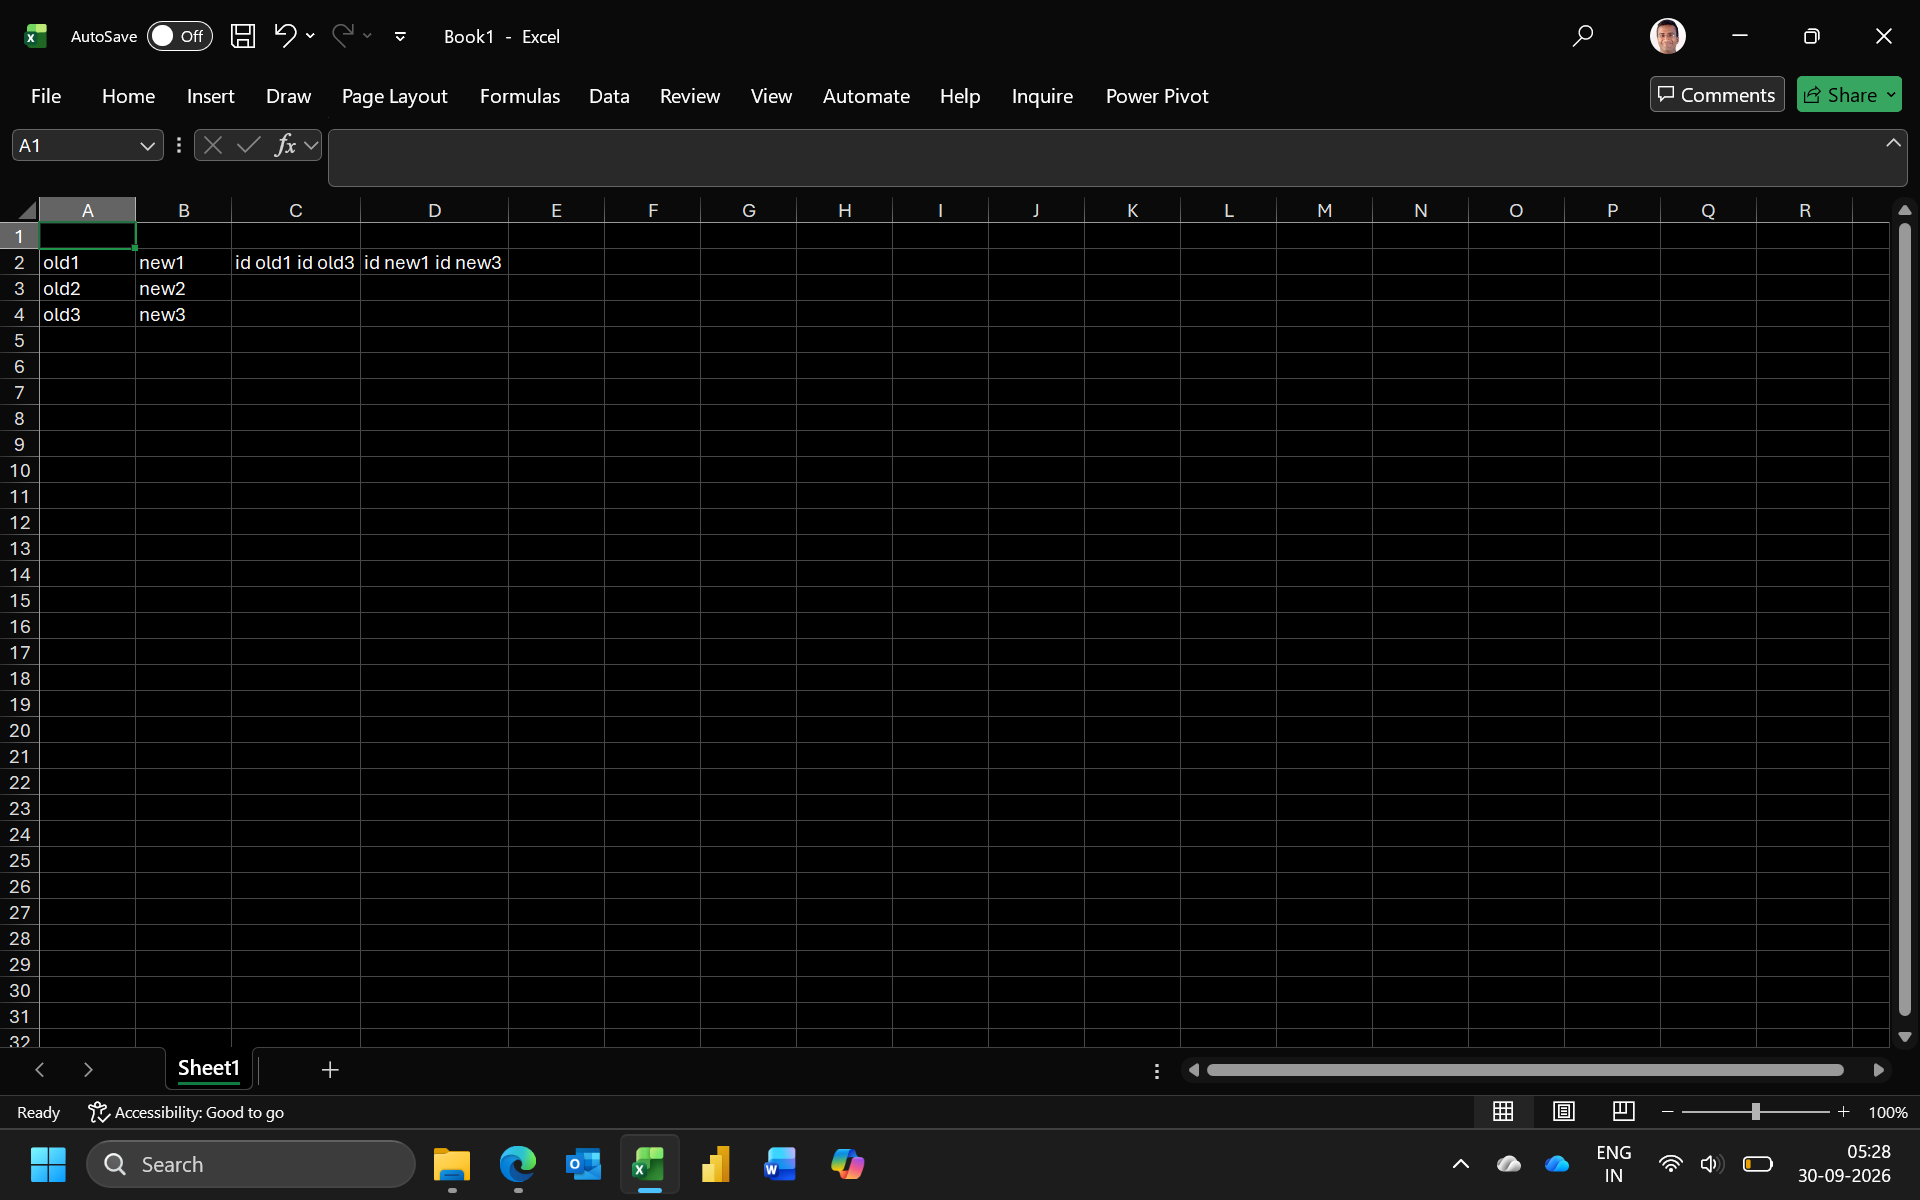
Task: Click the Select All corner triangle
Action: click(x=26, y=210)
